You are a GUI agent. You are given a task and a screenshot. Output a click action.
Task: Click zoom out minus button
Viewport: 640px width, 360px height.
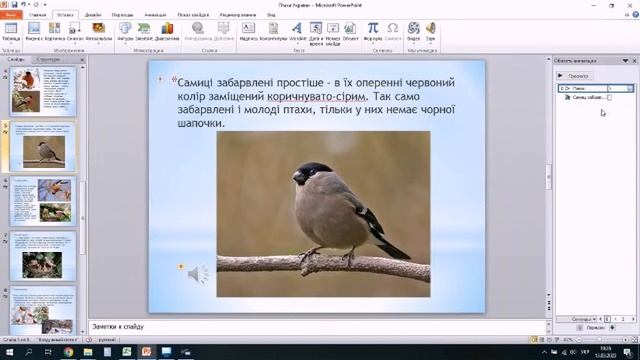pyautogui.click(x=579, y=340)
